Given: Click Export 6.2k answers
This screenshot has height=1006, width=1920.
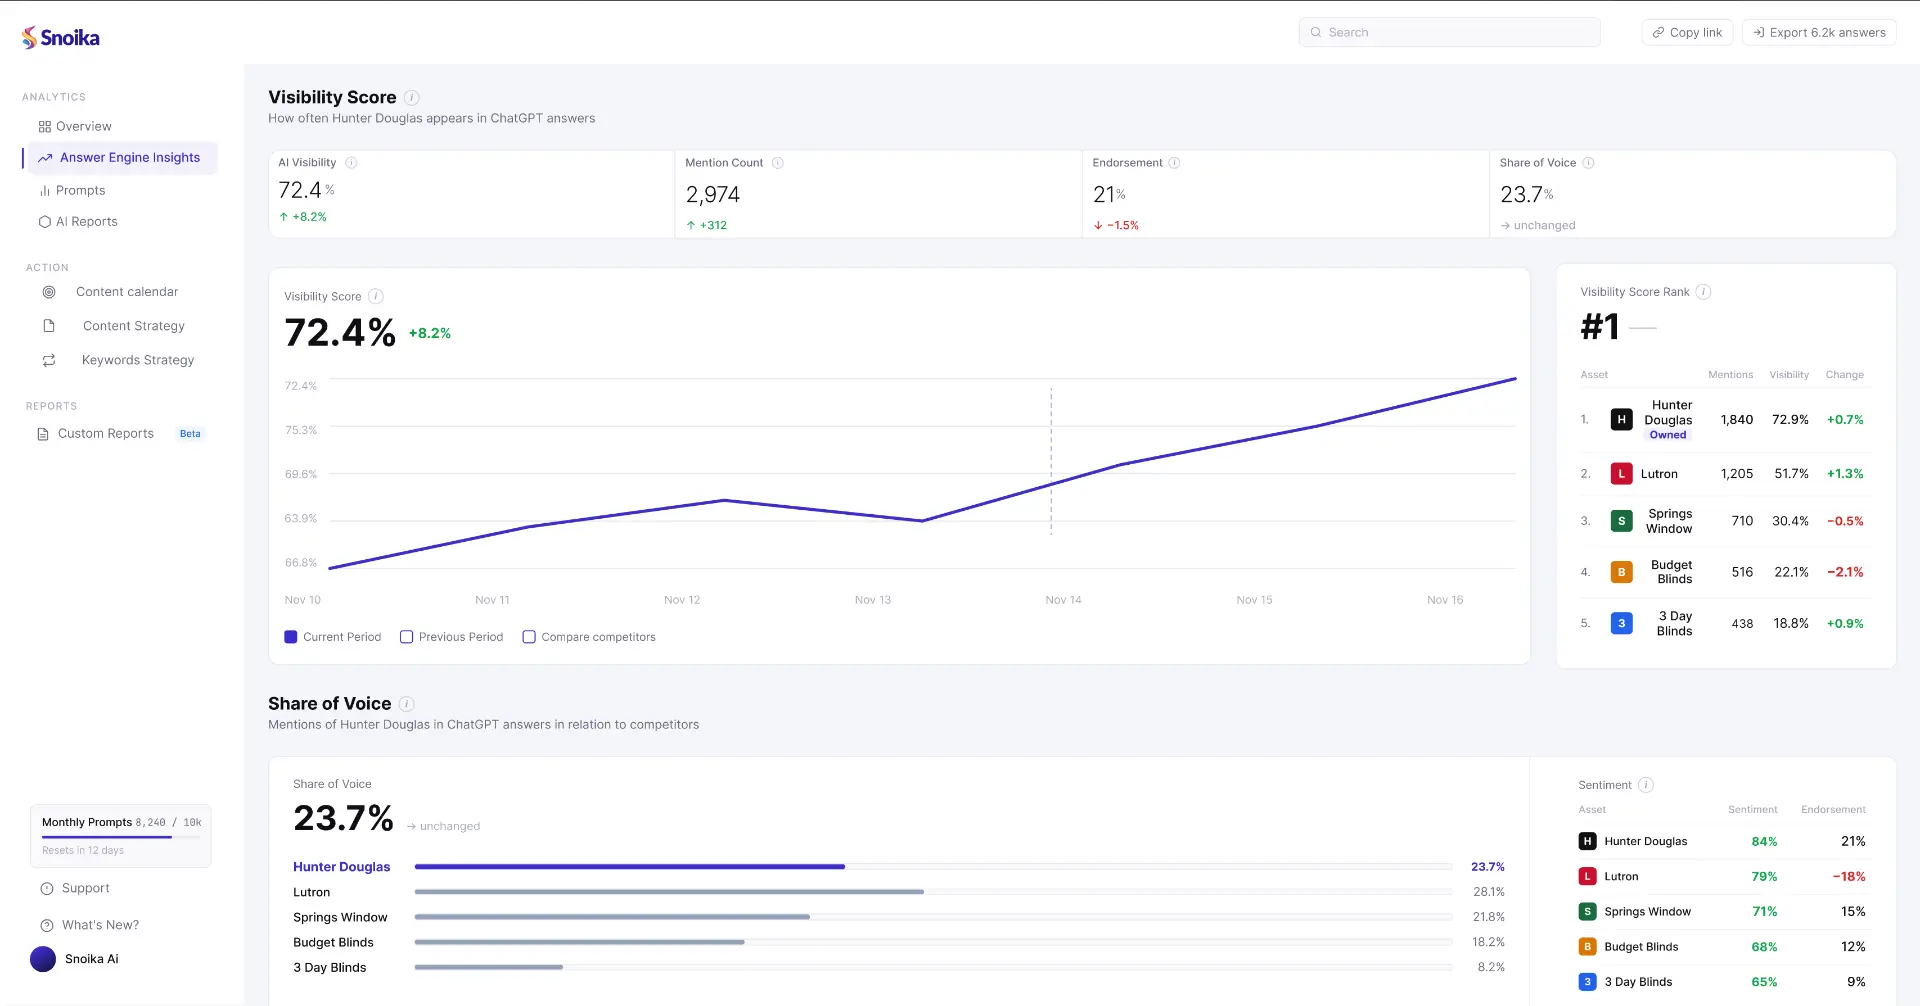Looking at the screenshot, I should 1818,32.
